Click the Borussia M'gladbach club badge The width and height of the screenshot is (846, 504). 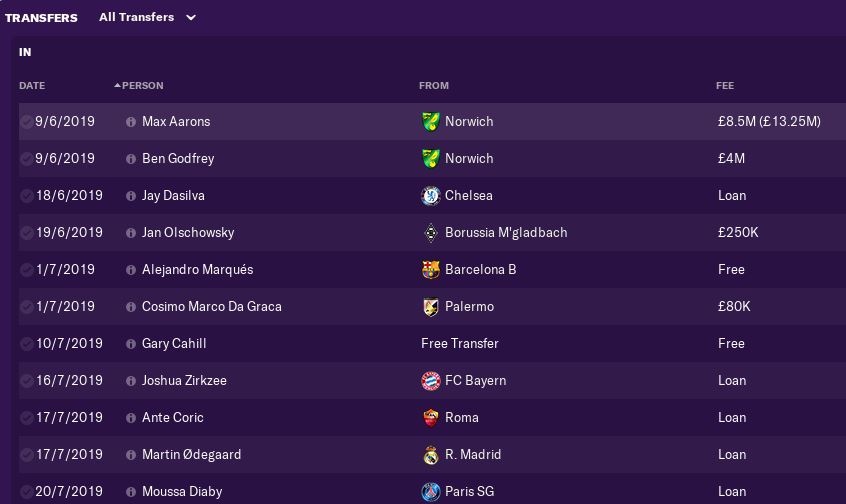[x=431, y=233]
